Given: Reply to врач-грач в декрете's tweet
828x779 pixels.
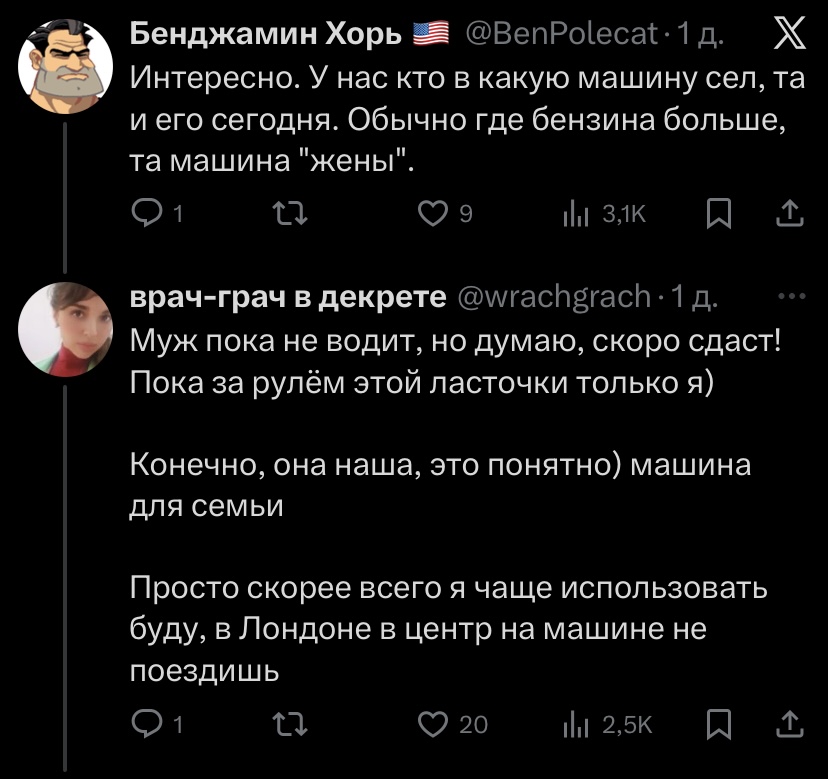Looking at the screenshot, I should click(147, 725).
